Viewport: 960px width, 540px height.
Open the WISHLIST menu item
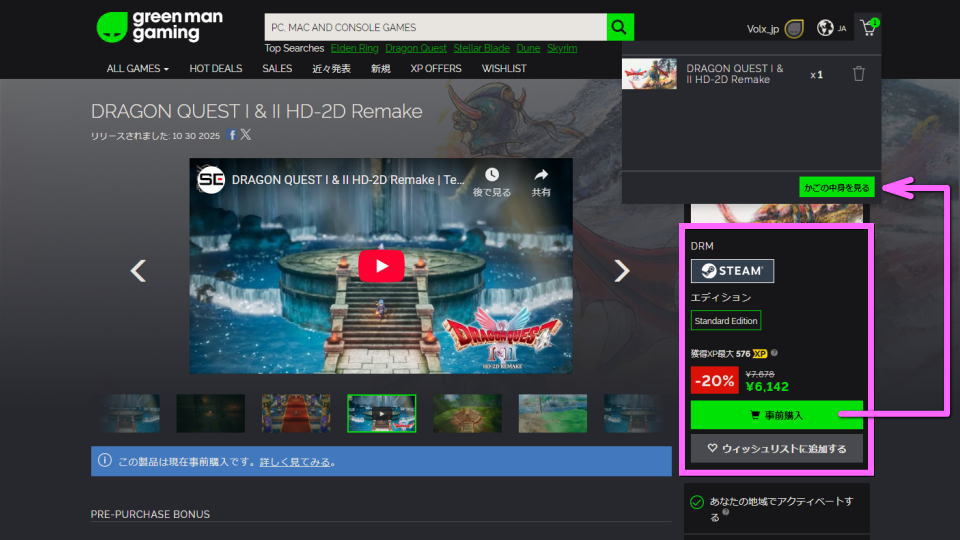coord(503,69)
